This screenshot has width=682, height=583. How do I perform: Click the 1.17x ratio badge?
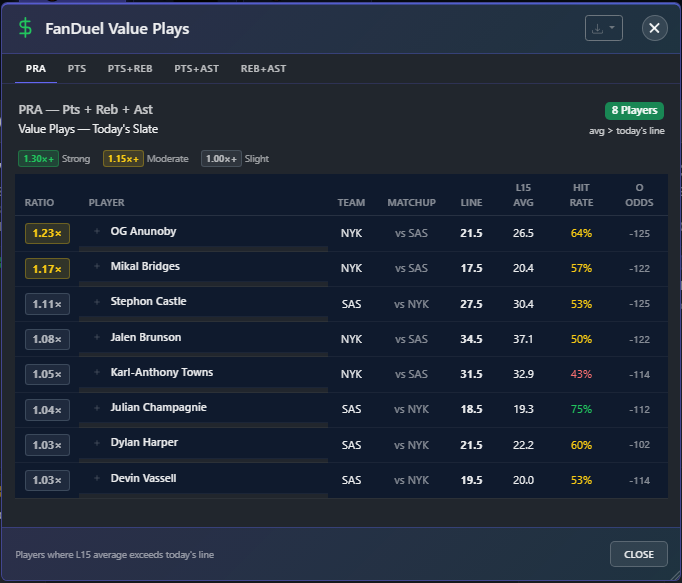coord(47,269)
